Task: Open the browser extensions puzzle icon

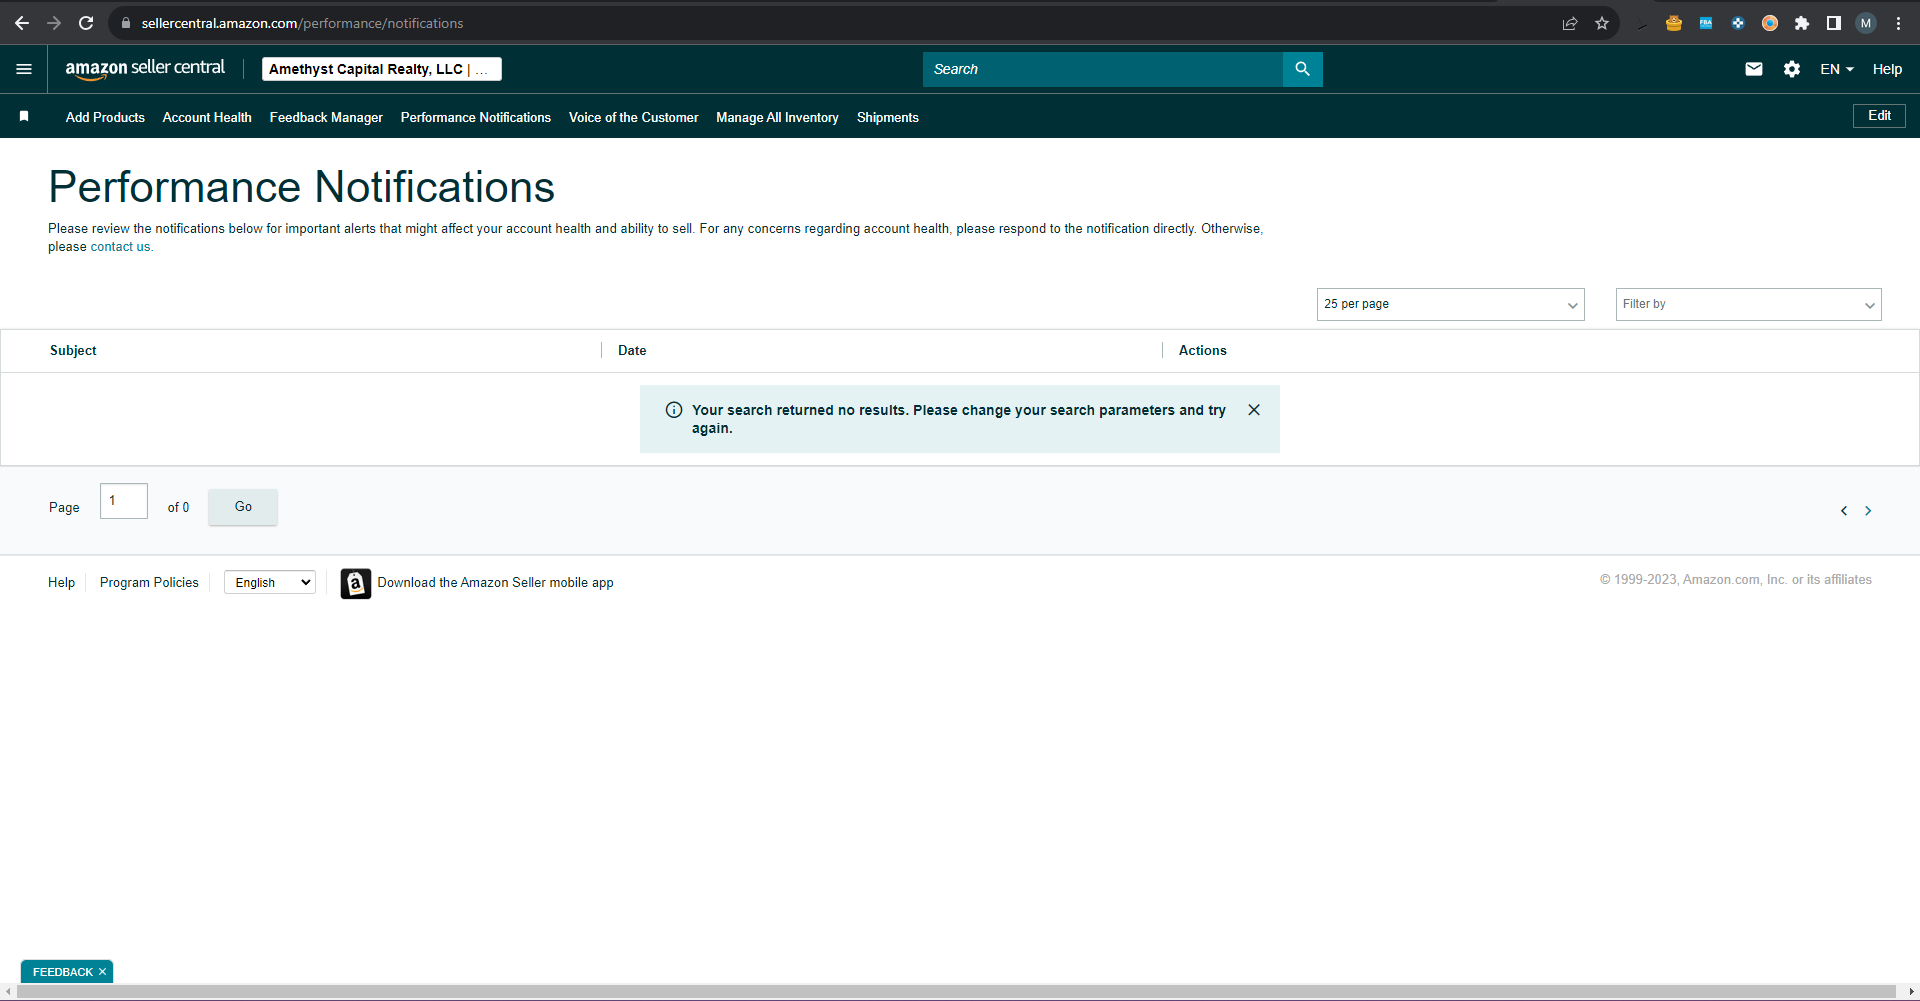Action: [x=1802, y=23]
